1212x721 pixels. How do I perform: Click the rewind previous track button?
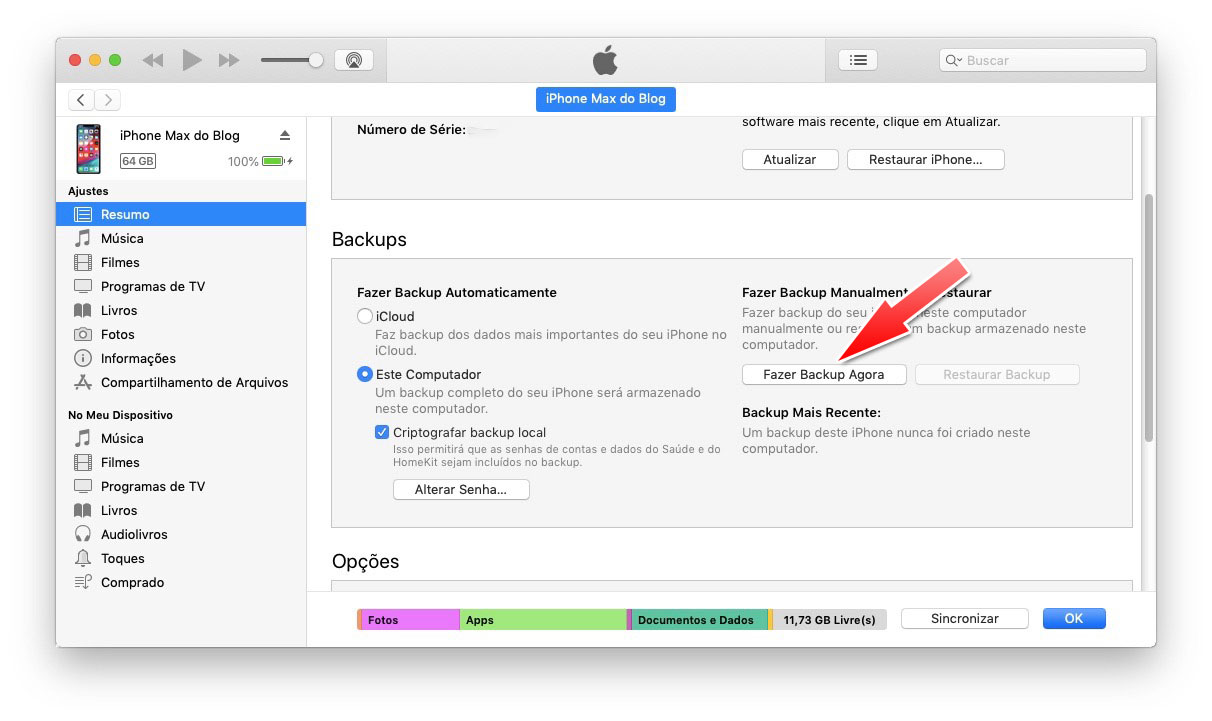pyautogui.click(x=153, y=60)
